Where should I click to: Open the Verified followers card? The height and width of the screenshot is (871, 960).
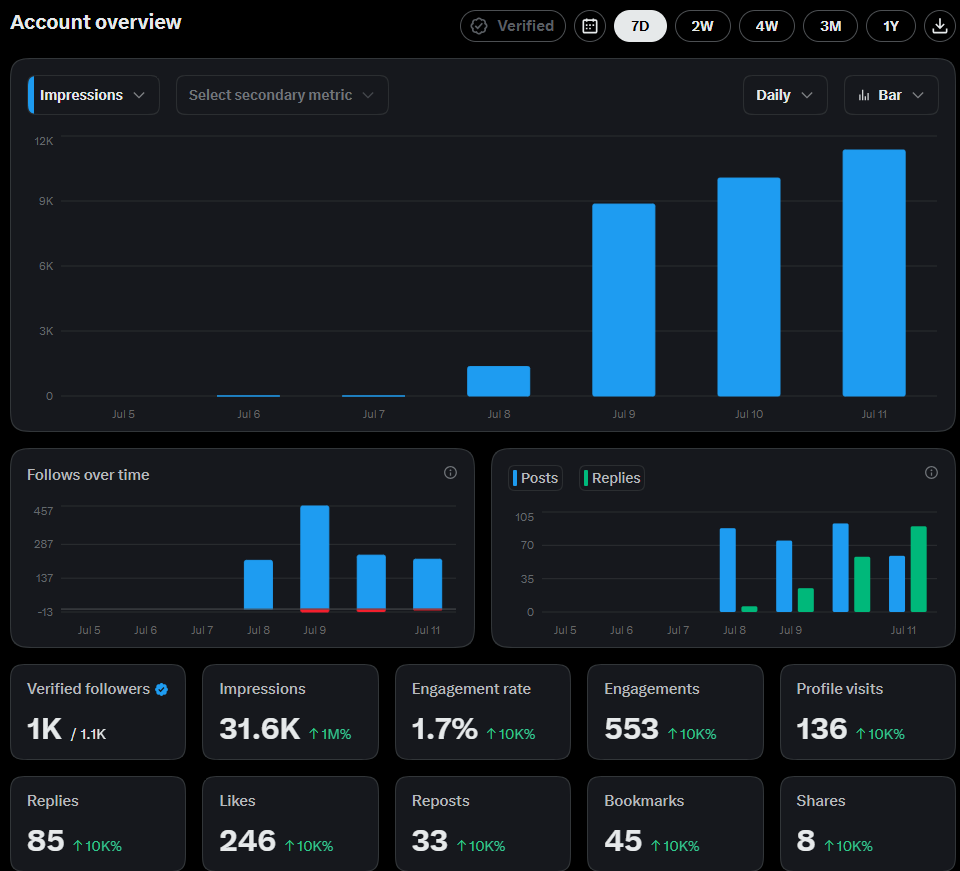tap(98, 712)
